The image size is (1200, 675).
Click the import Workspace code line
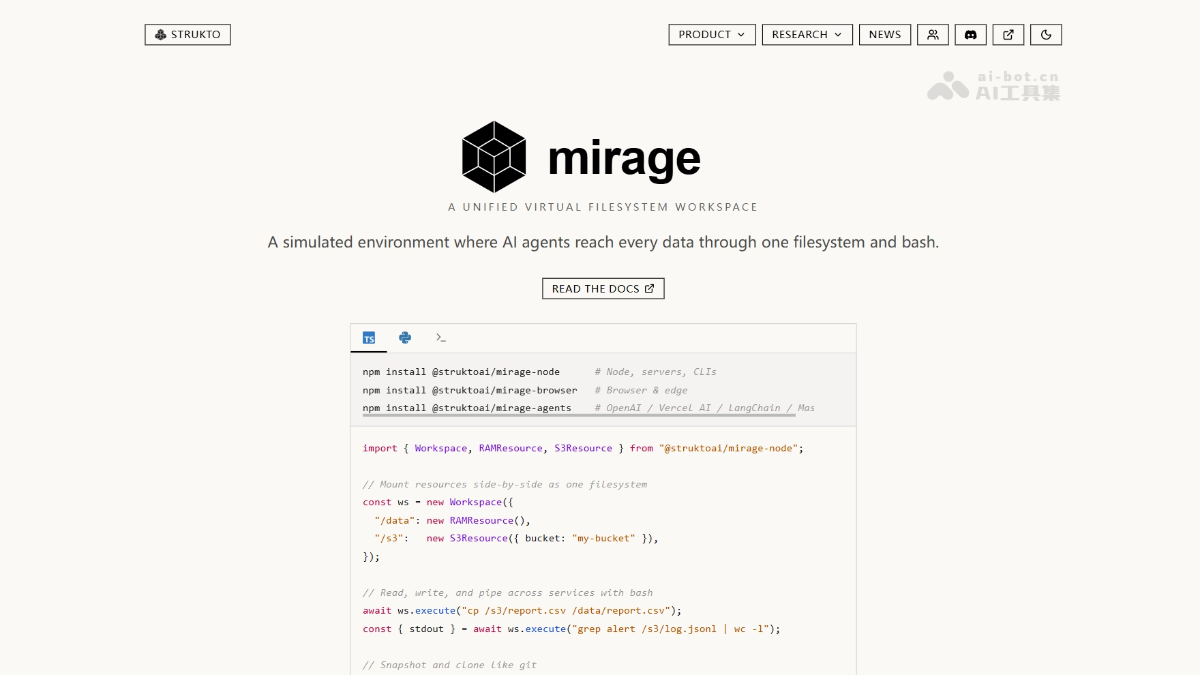(x=583, y=448)
